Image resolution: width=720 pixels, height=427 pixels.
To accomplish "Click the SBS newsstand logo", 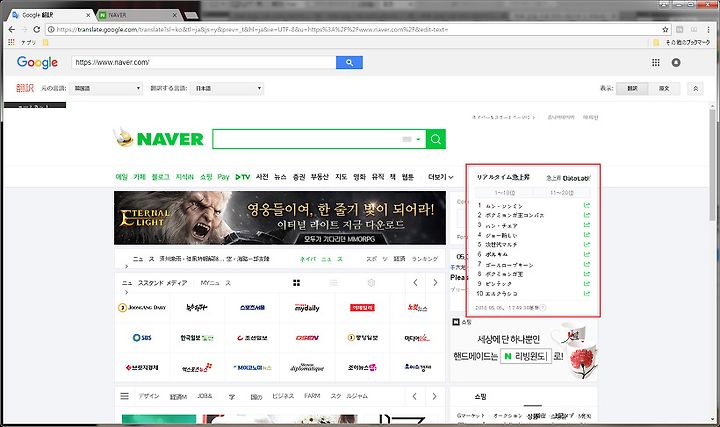I will tap(142, 338).
